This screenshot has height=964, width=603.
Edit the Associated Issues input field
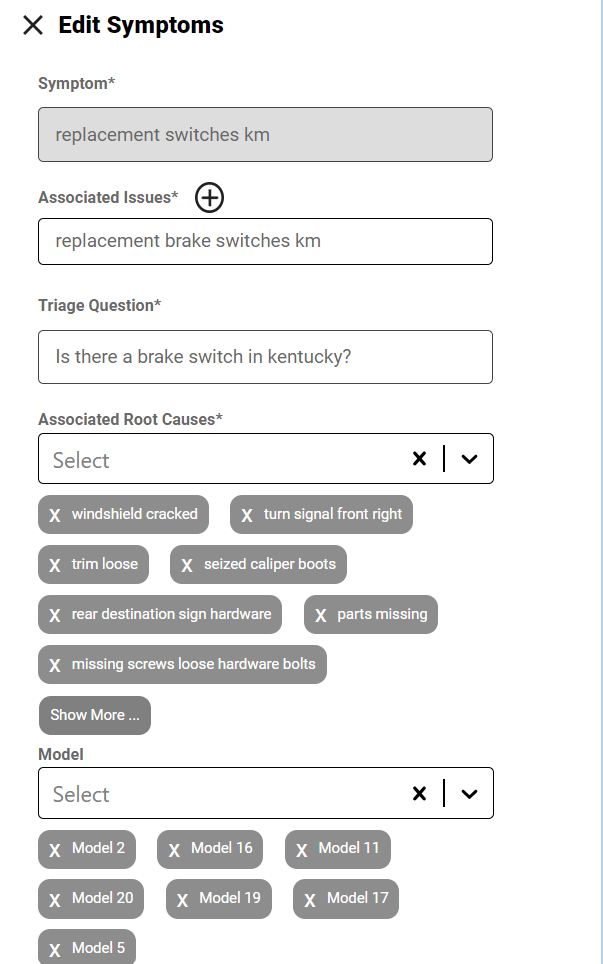(265, 241)
